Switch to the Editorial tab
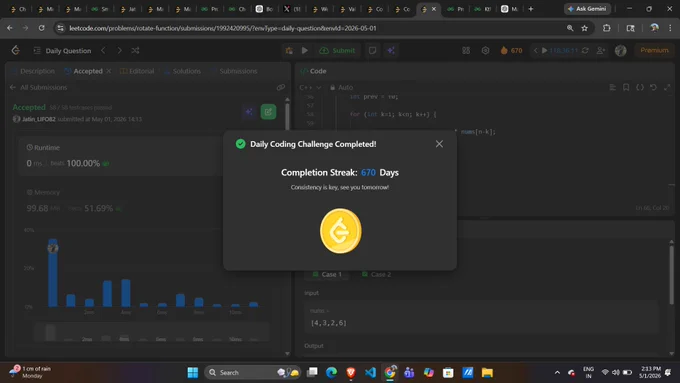The height and width of the screenshot is (383, 680). pyautogui.click(x=137, y=71)
